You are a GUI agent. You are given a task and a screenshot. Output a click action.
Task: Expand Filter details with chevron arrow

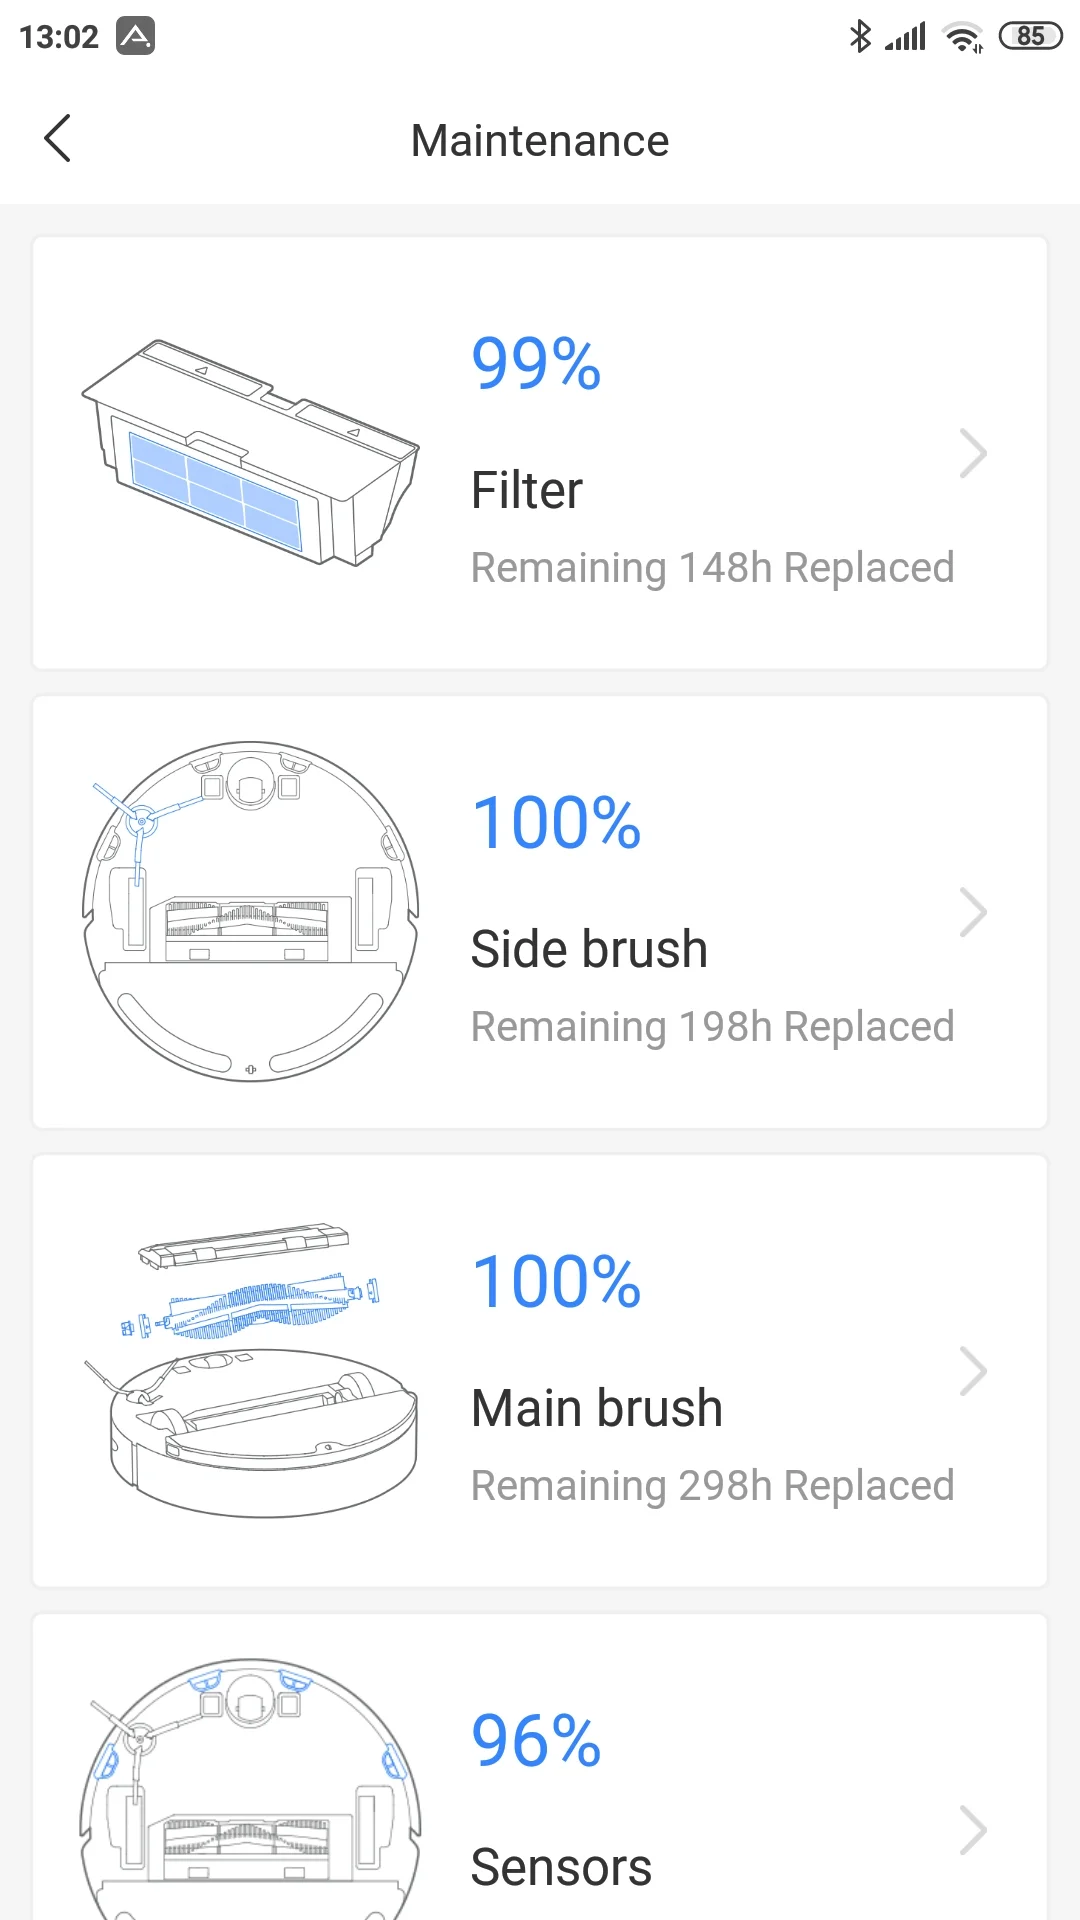click(x=973, y=453)
